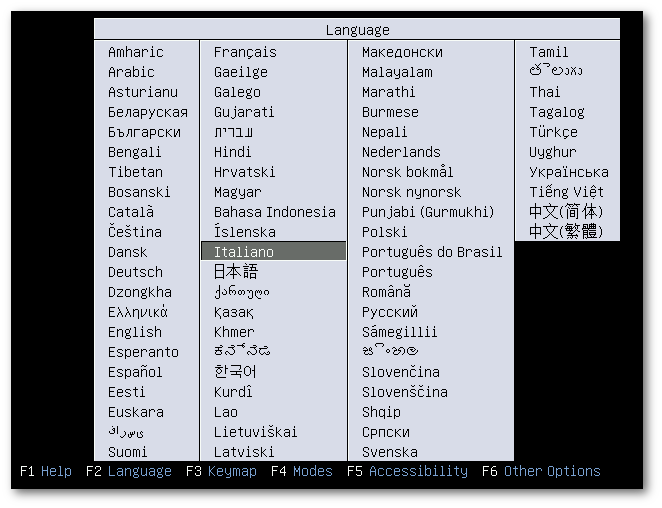Screen dimensions: 662x508
Task: Open F6 Other Options
Action: point(541,471)
